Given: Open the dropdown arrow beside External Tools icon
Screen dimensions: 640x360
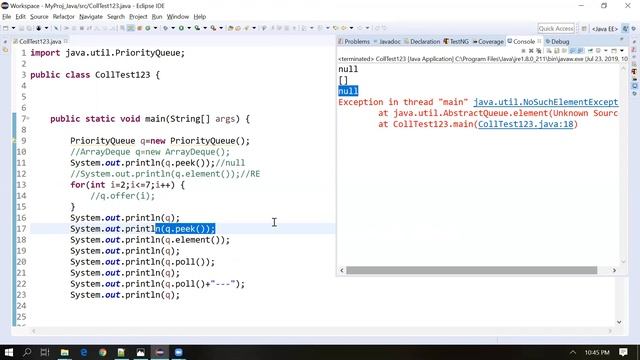Looking at the screenshot, I should coord(221,28).
